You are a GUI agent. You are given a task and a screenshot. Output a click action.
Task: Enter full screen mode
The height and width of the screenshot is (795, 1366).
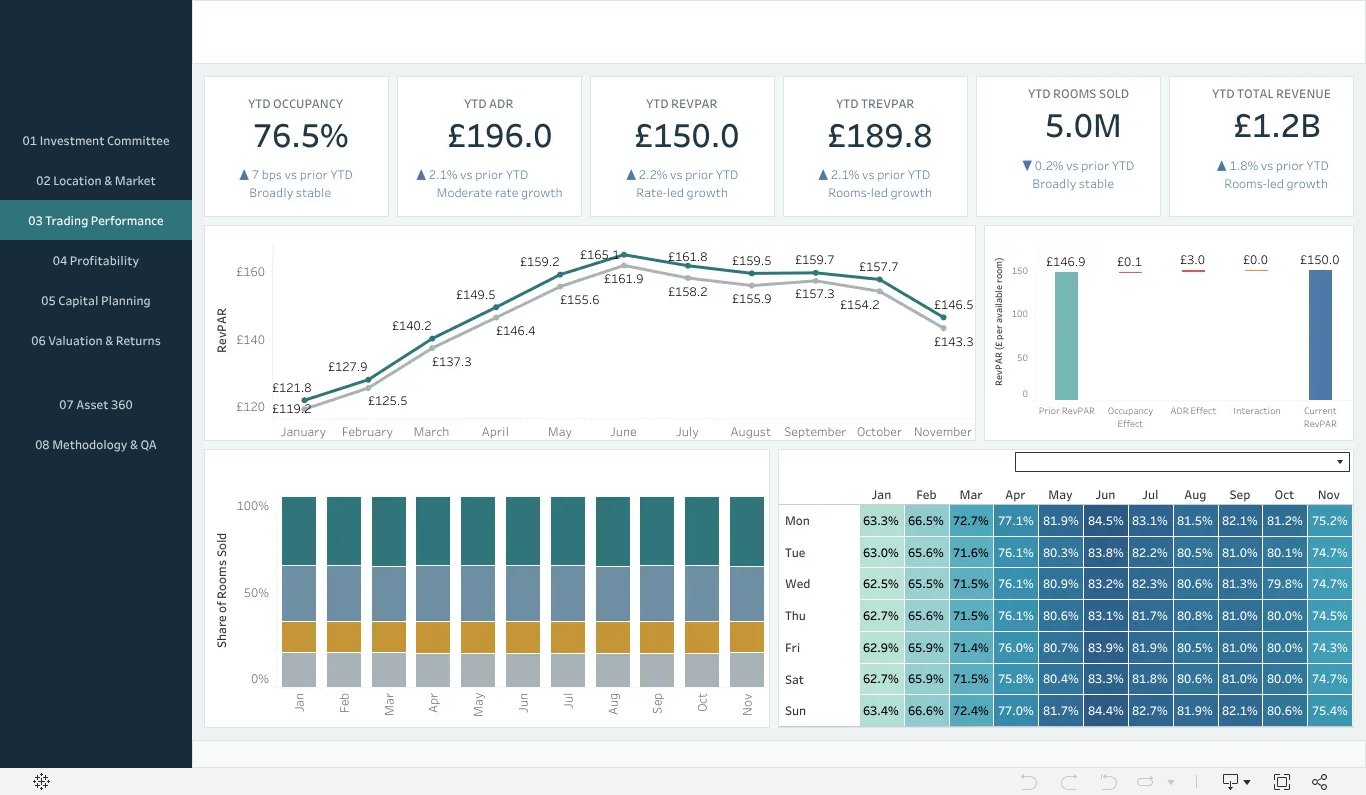coord(1282,782)
